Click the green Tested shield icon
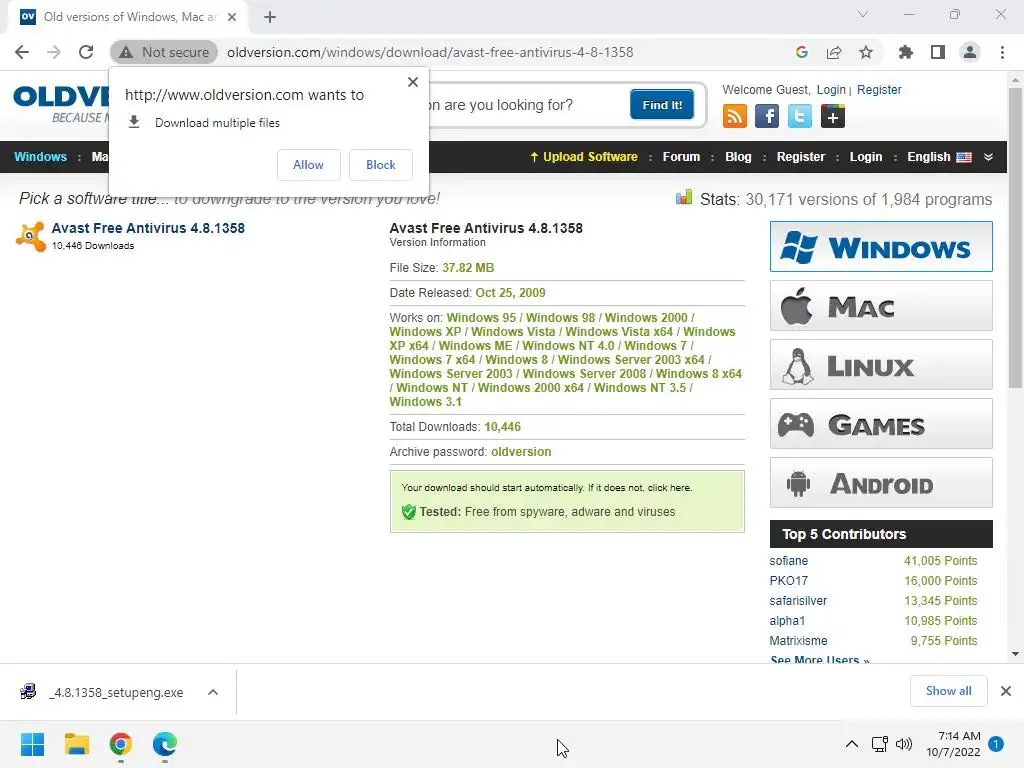 pyautogui.click(x=409, y=512)
